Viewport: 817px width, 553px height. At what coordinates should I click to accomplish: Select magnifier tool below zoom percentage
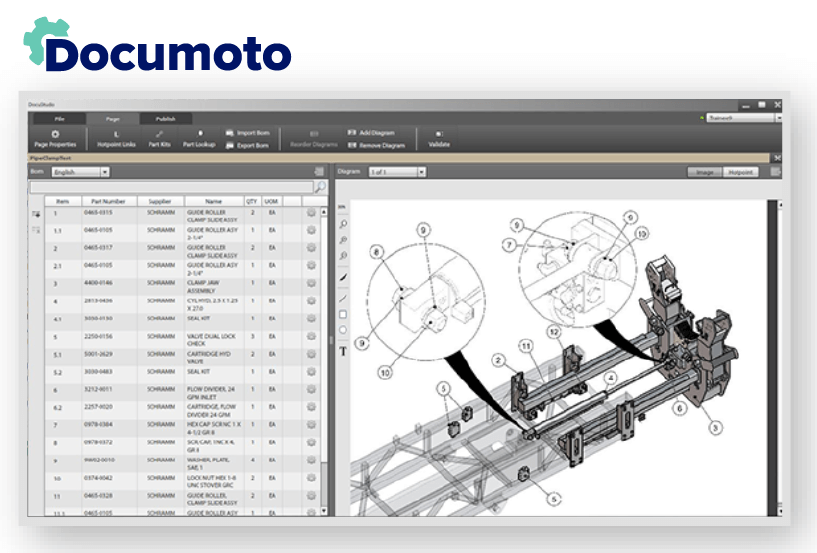pyautogui.click(x=343, y=224)
